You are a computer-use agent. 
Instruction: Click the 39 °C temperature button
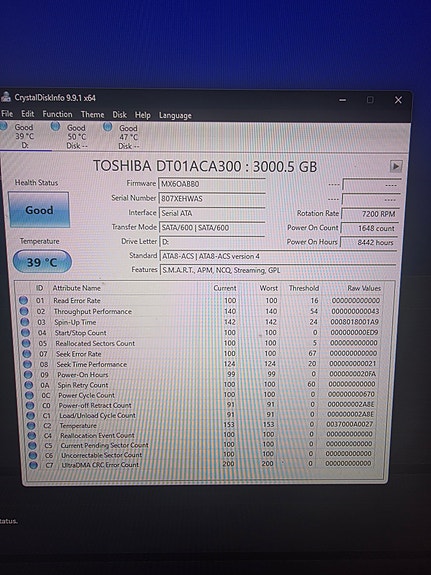pyautogui.click(x=42, y=262)
